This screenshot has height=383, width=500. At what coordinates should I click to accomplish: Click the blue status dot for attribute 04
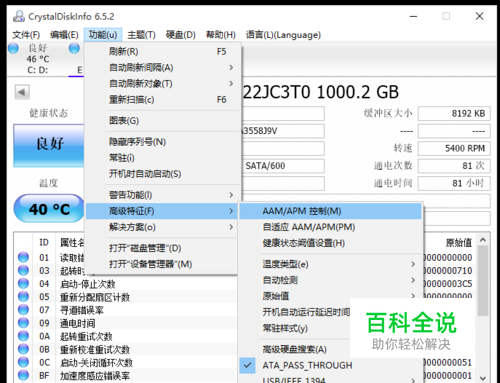(x=23, y=284)
